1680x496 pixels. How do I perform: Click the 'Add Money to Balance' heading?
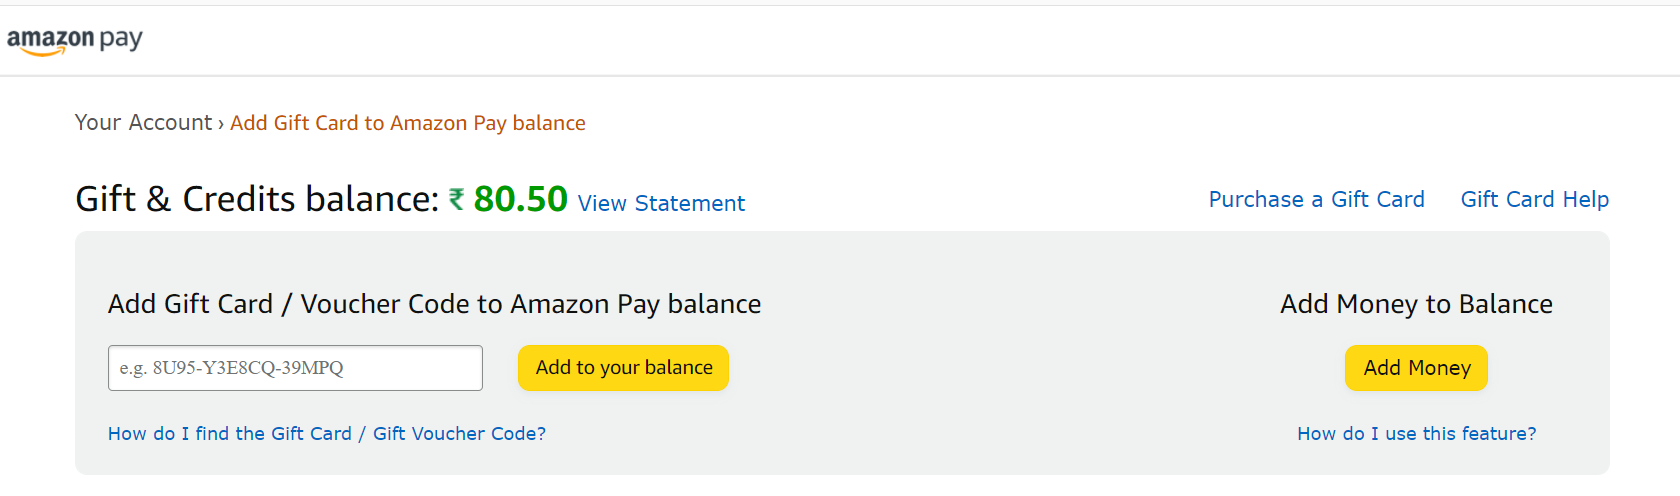click(1416, 304)
